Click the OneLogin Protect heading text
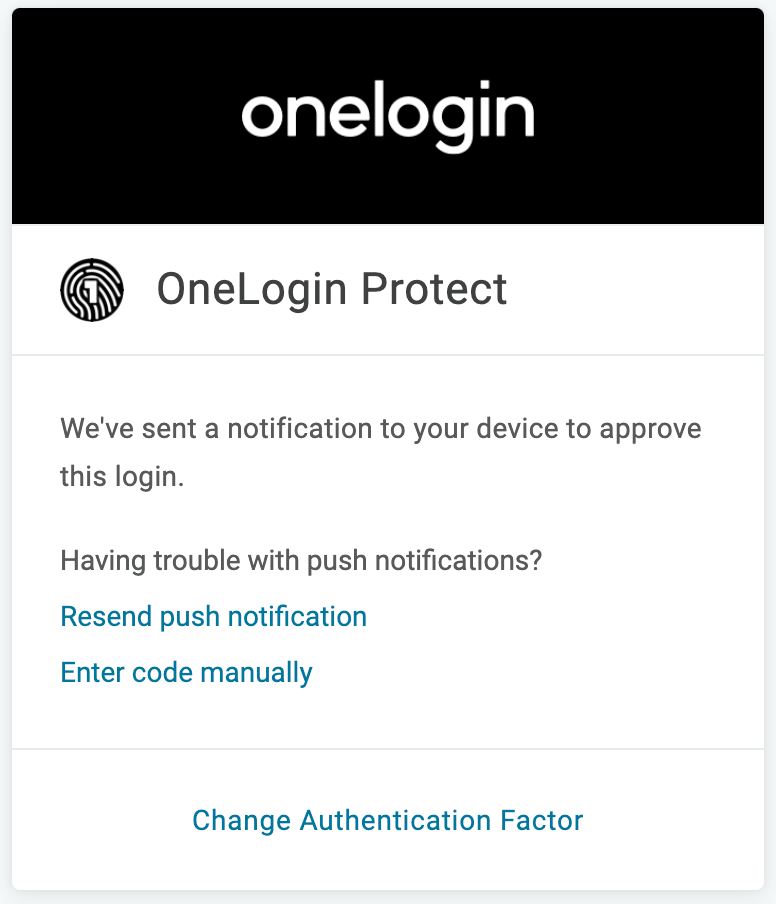 (332, 289)
